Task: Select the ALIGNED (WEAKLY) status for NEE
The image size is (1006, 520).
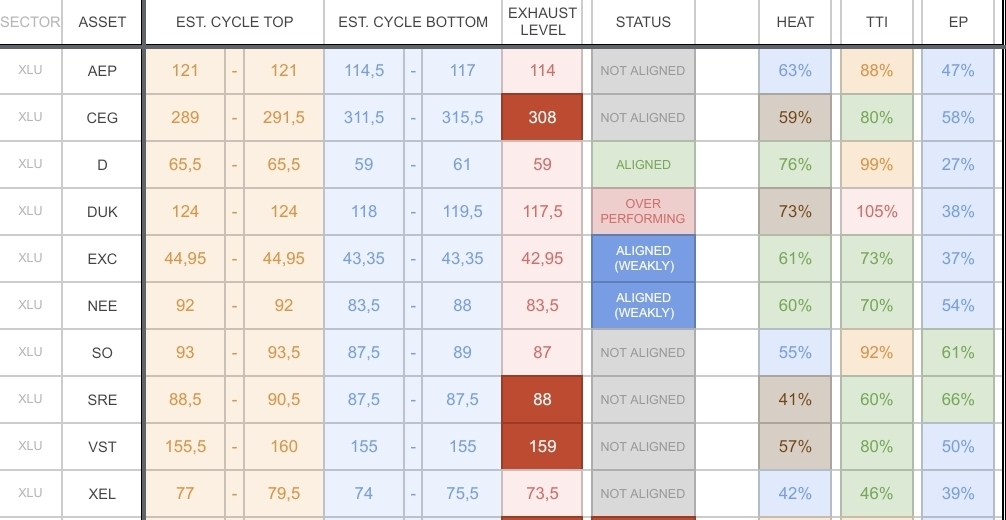Action: [643, 305]
